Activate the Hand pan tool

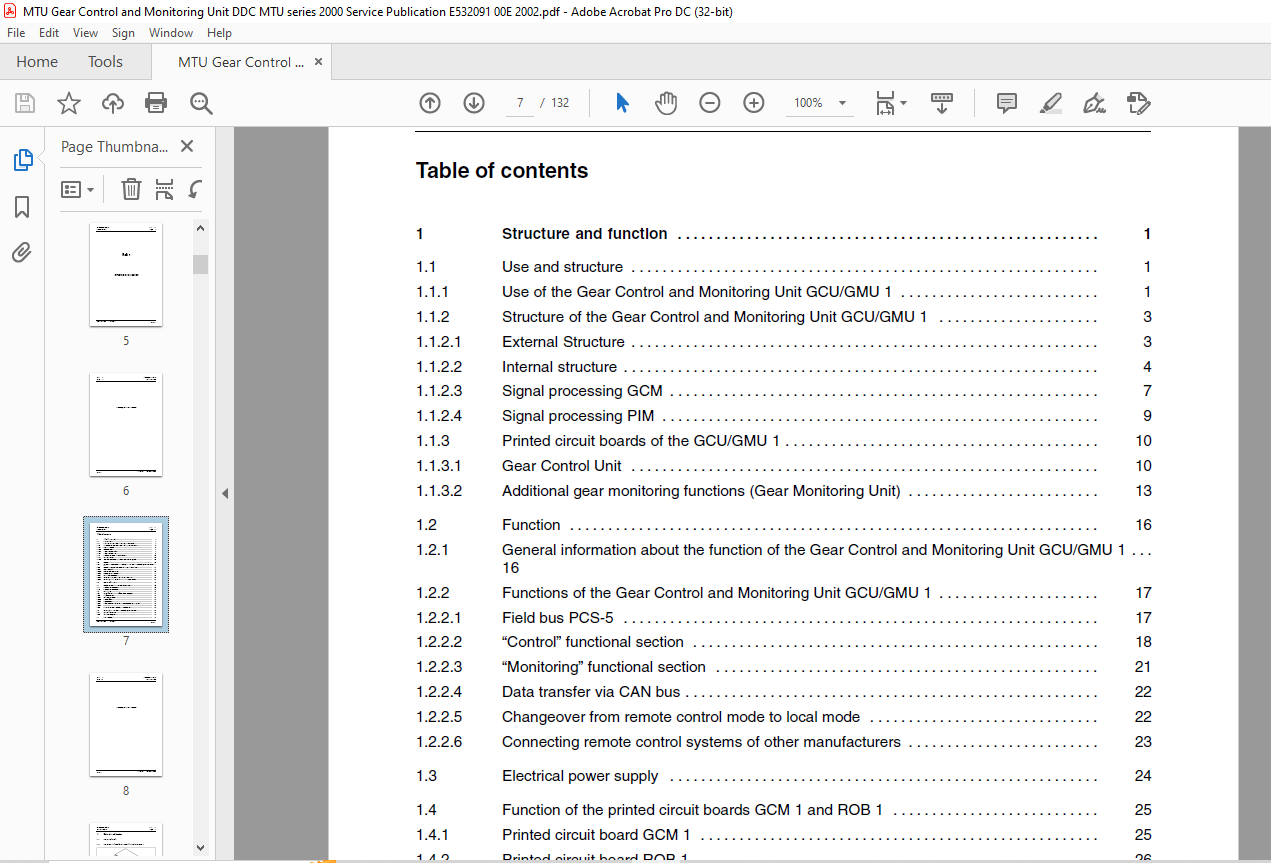[x=666, y=103]
